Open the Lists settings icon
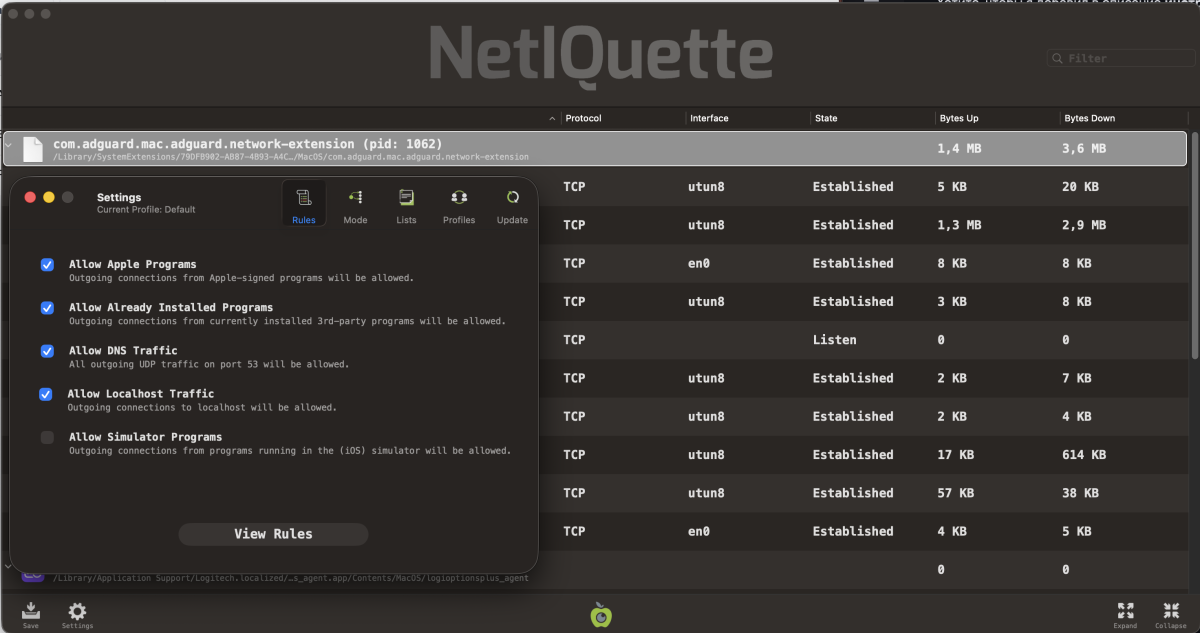This screenshot has width=1200, height=633. coord(406,204)
